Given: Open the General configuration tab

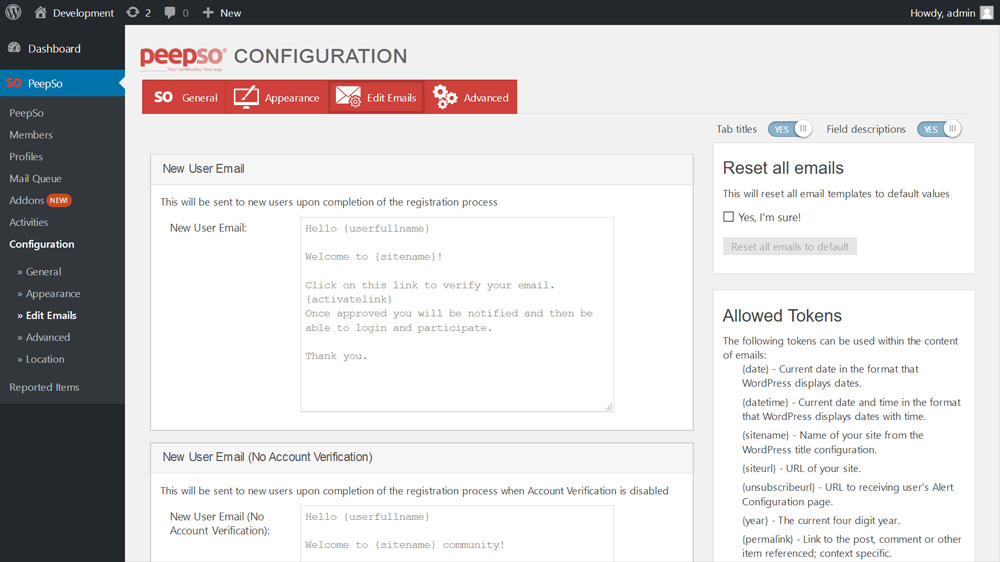Looking at the screenshot, I should [x=184, y=97].
